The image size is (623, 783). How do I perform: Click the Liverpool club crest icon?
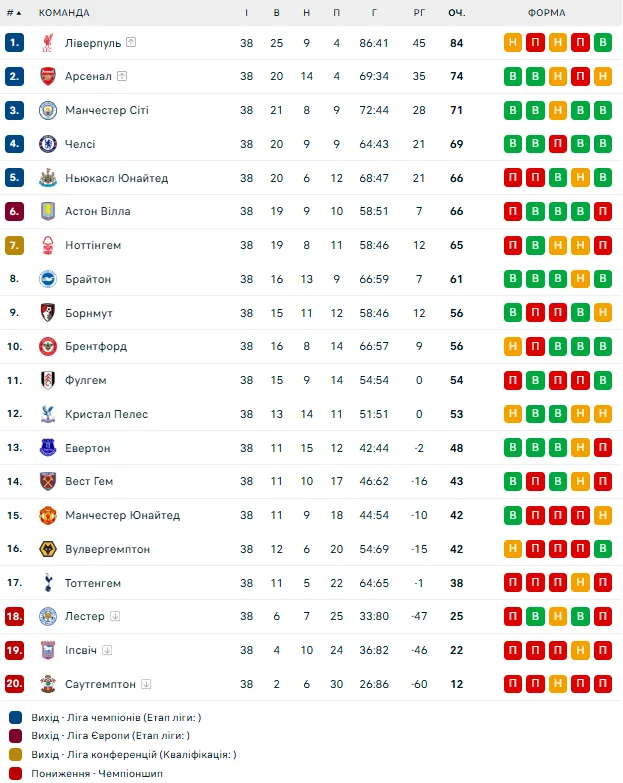pos(48,43)
